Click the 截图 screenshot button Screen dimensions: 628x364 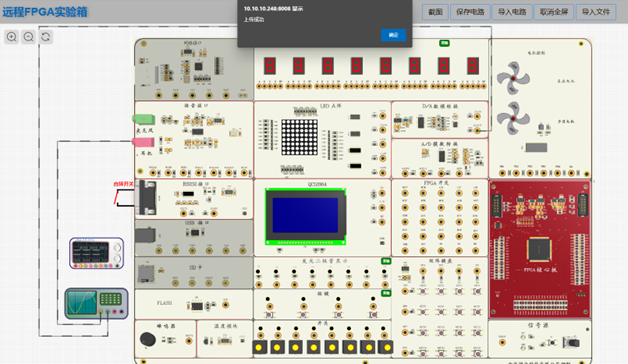pyautogui.click(x=435, y=12)
